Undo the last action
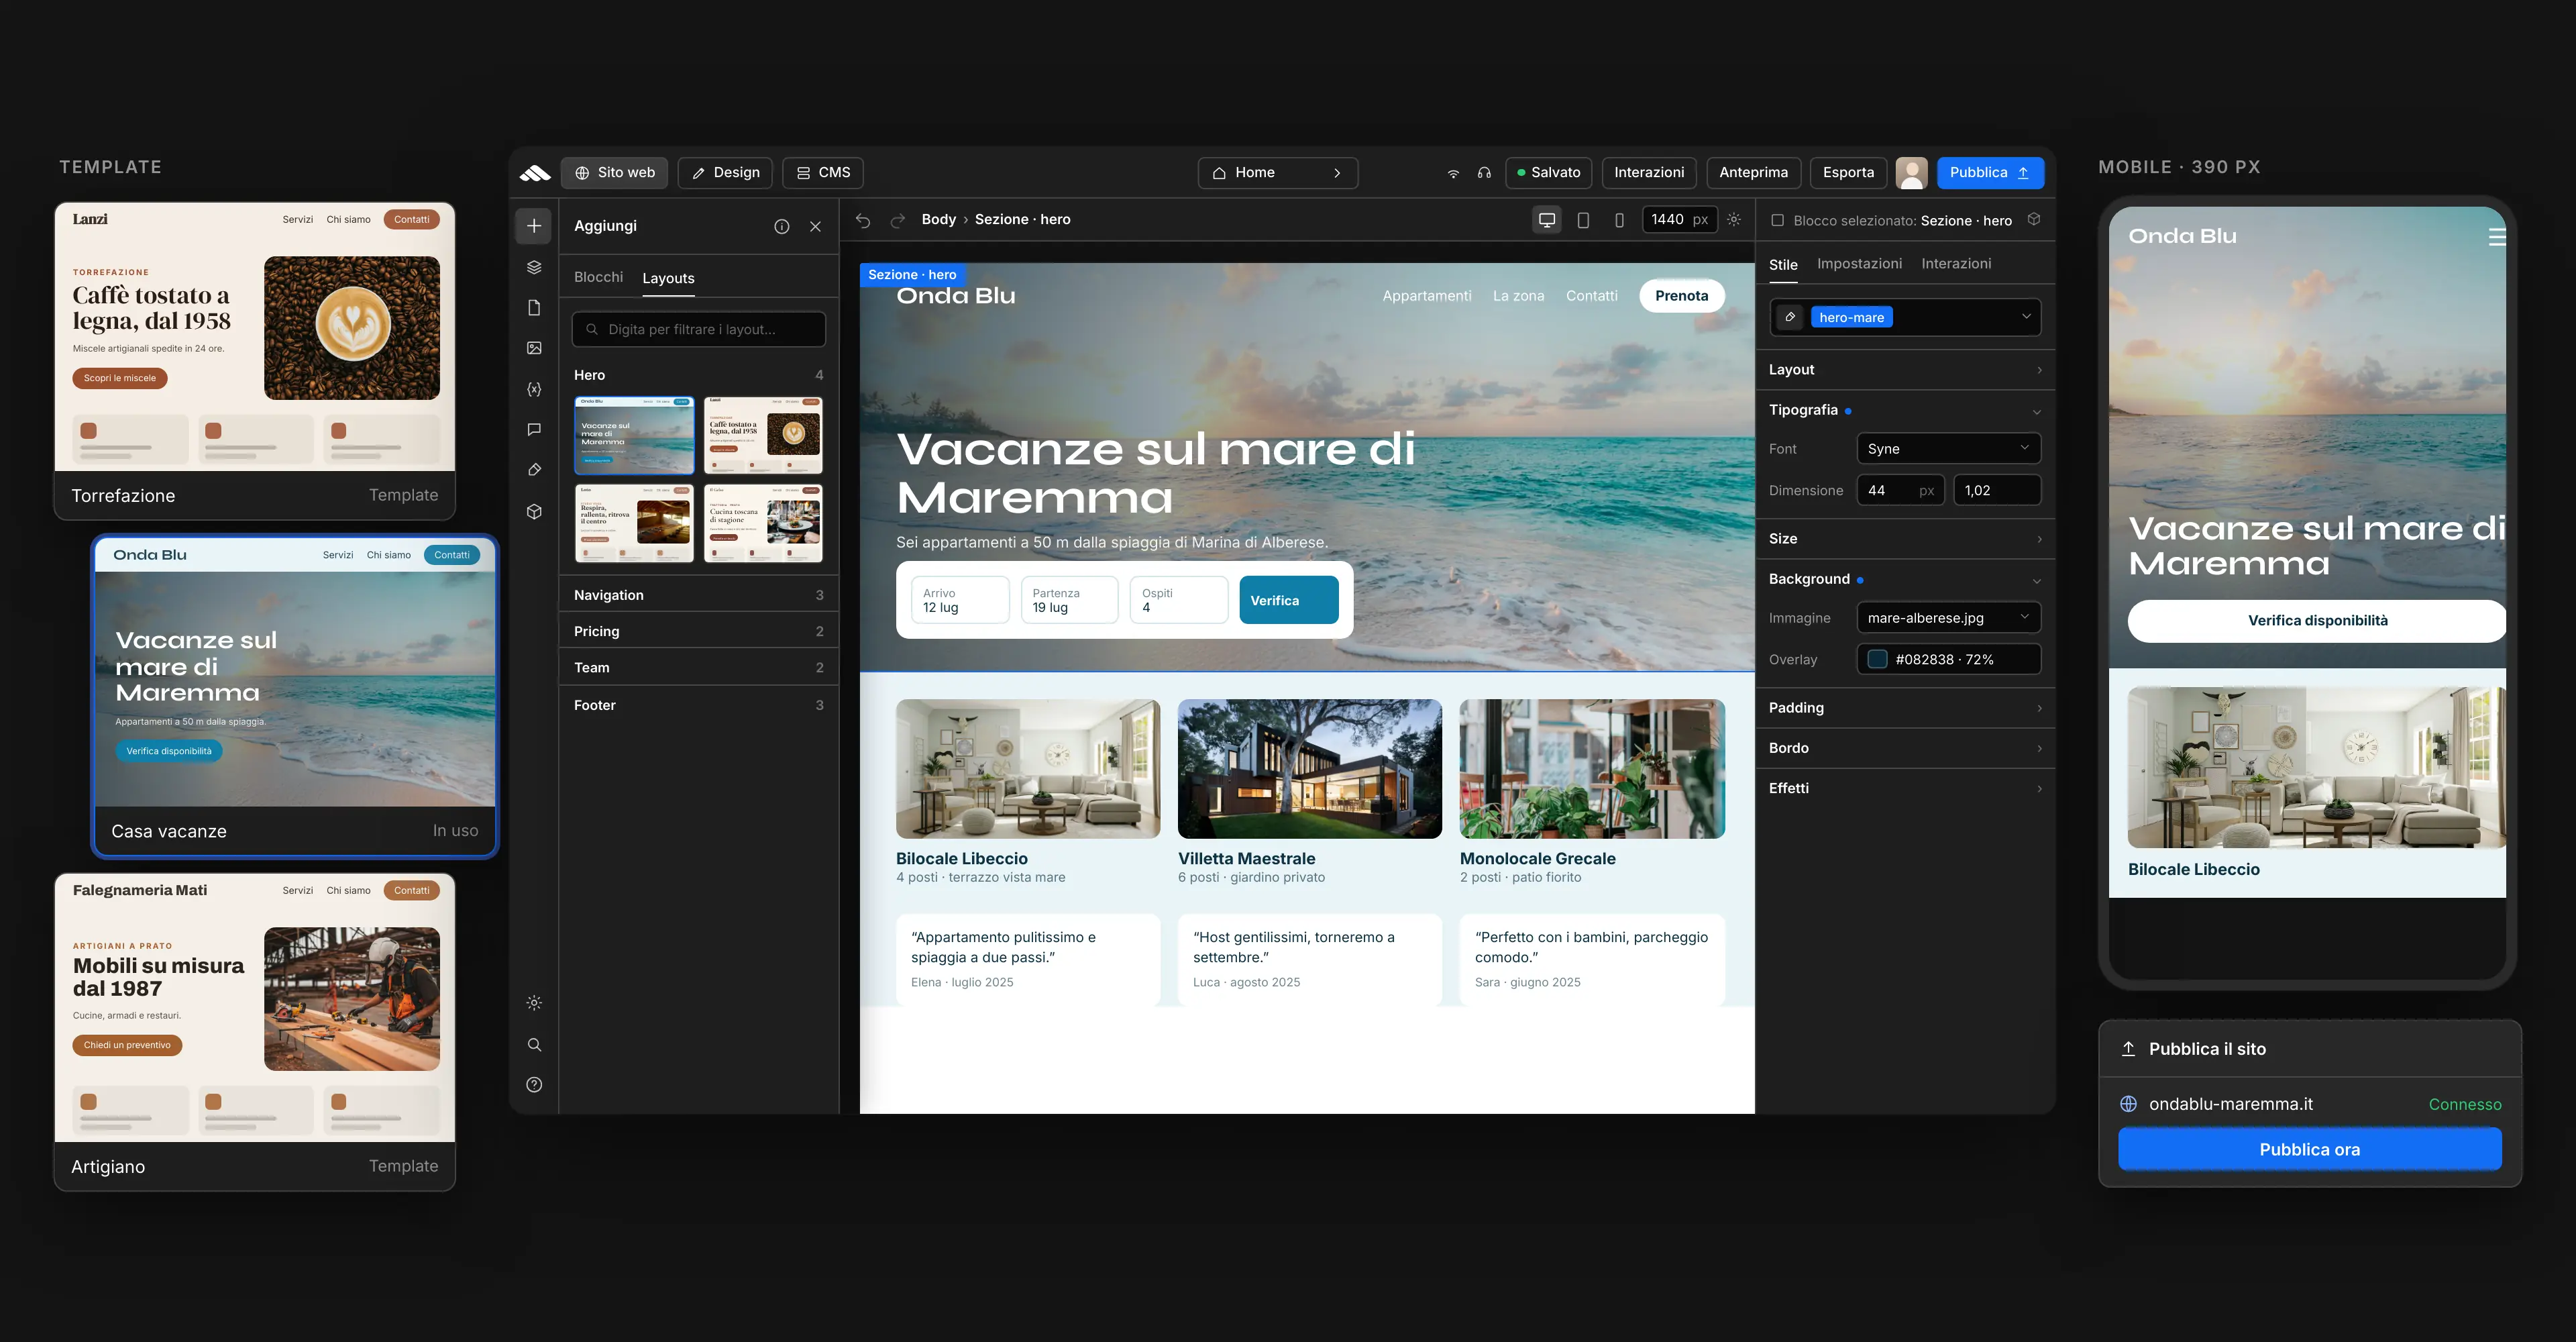2576x1342 pixels. 863,220
